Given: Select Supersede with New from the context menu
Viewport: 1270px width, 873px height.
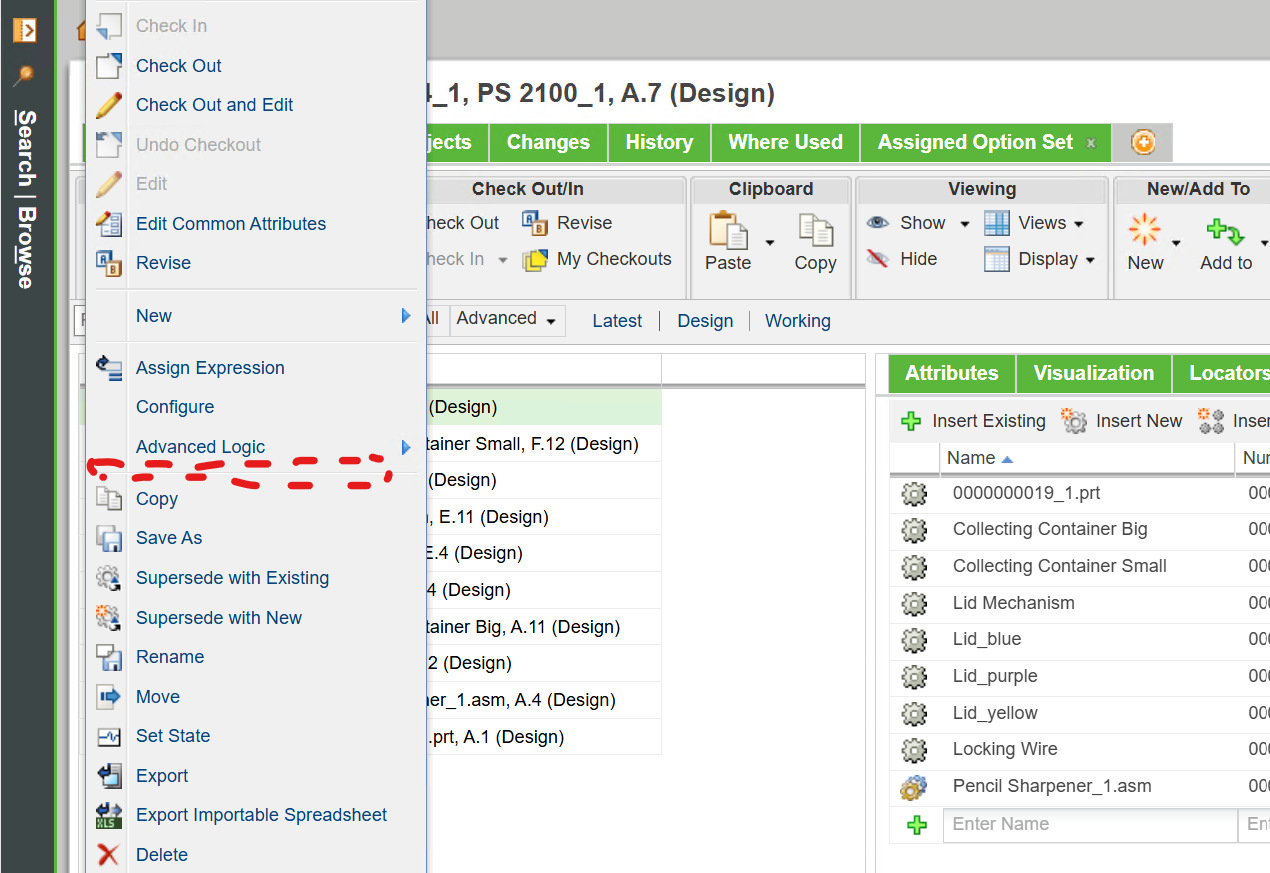Looking at the screenshot, I should 218,617.
